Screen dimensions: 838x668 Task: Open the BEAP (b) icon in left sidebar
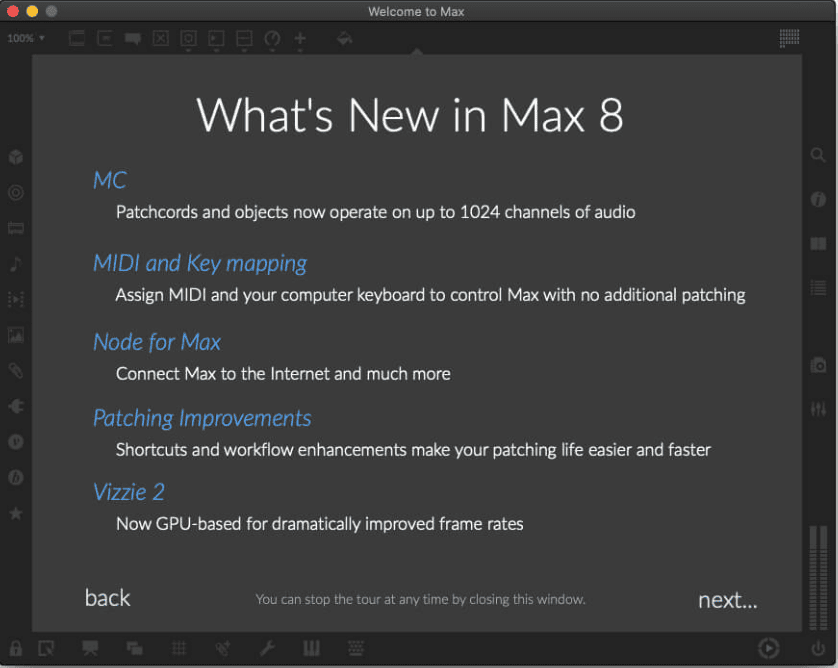(x=15, y=477)
